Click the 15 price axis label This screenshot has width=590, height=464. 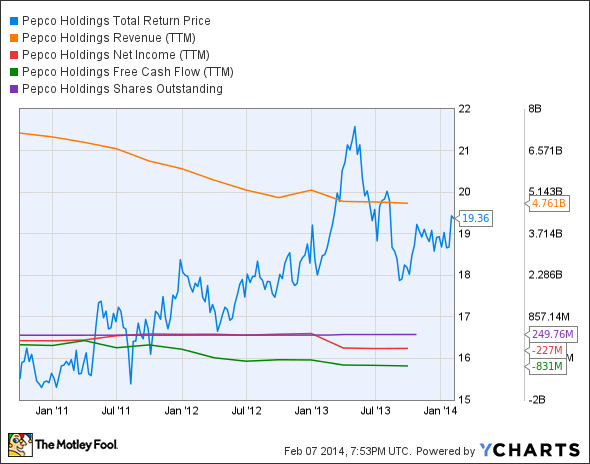[x=464, y=400]
